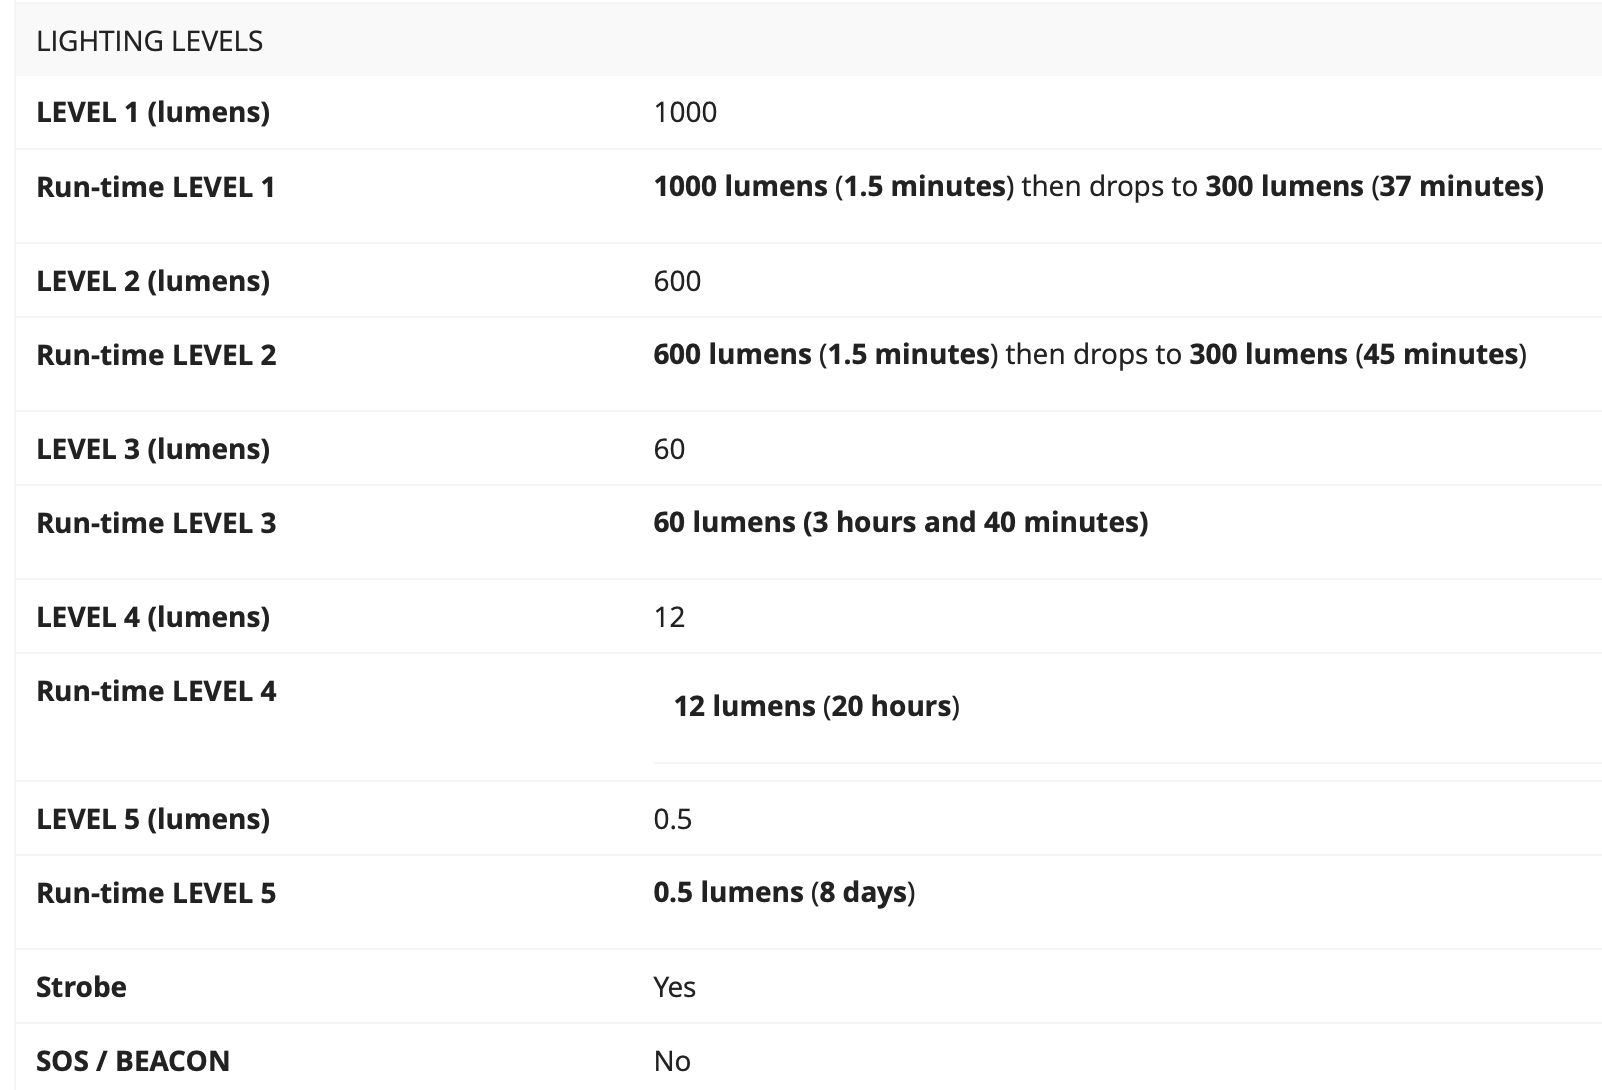Viewport: 1602px width, 1090px height.
Task: Select the LEVEL 1 (lumens) row label
Action: tap(153, 112)
